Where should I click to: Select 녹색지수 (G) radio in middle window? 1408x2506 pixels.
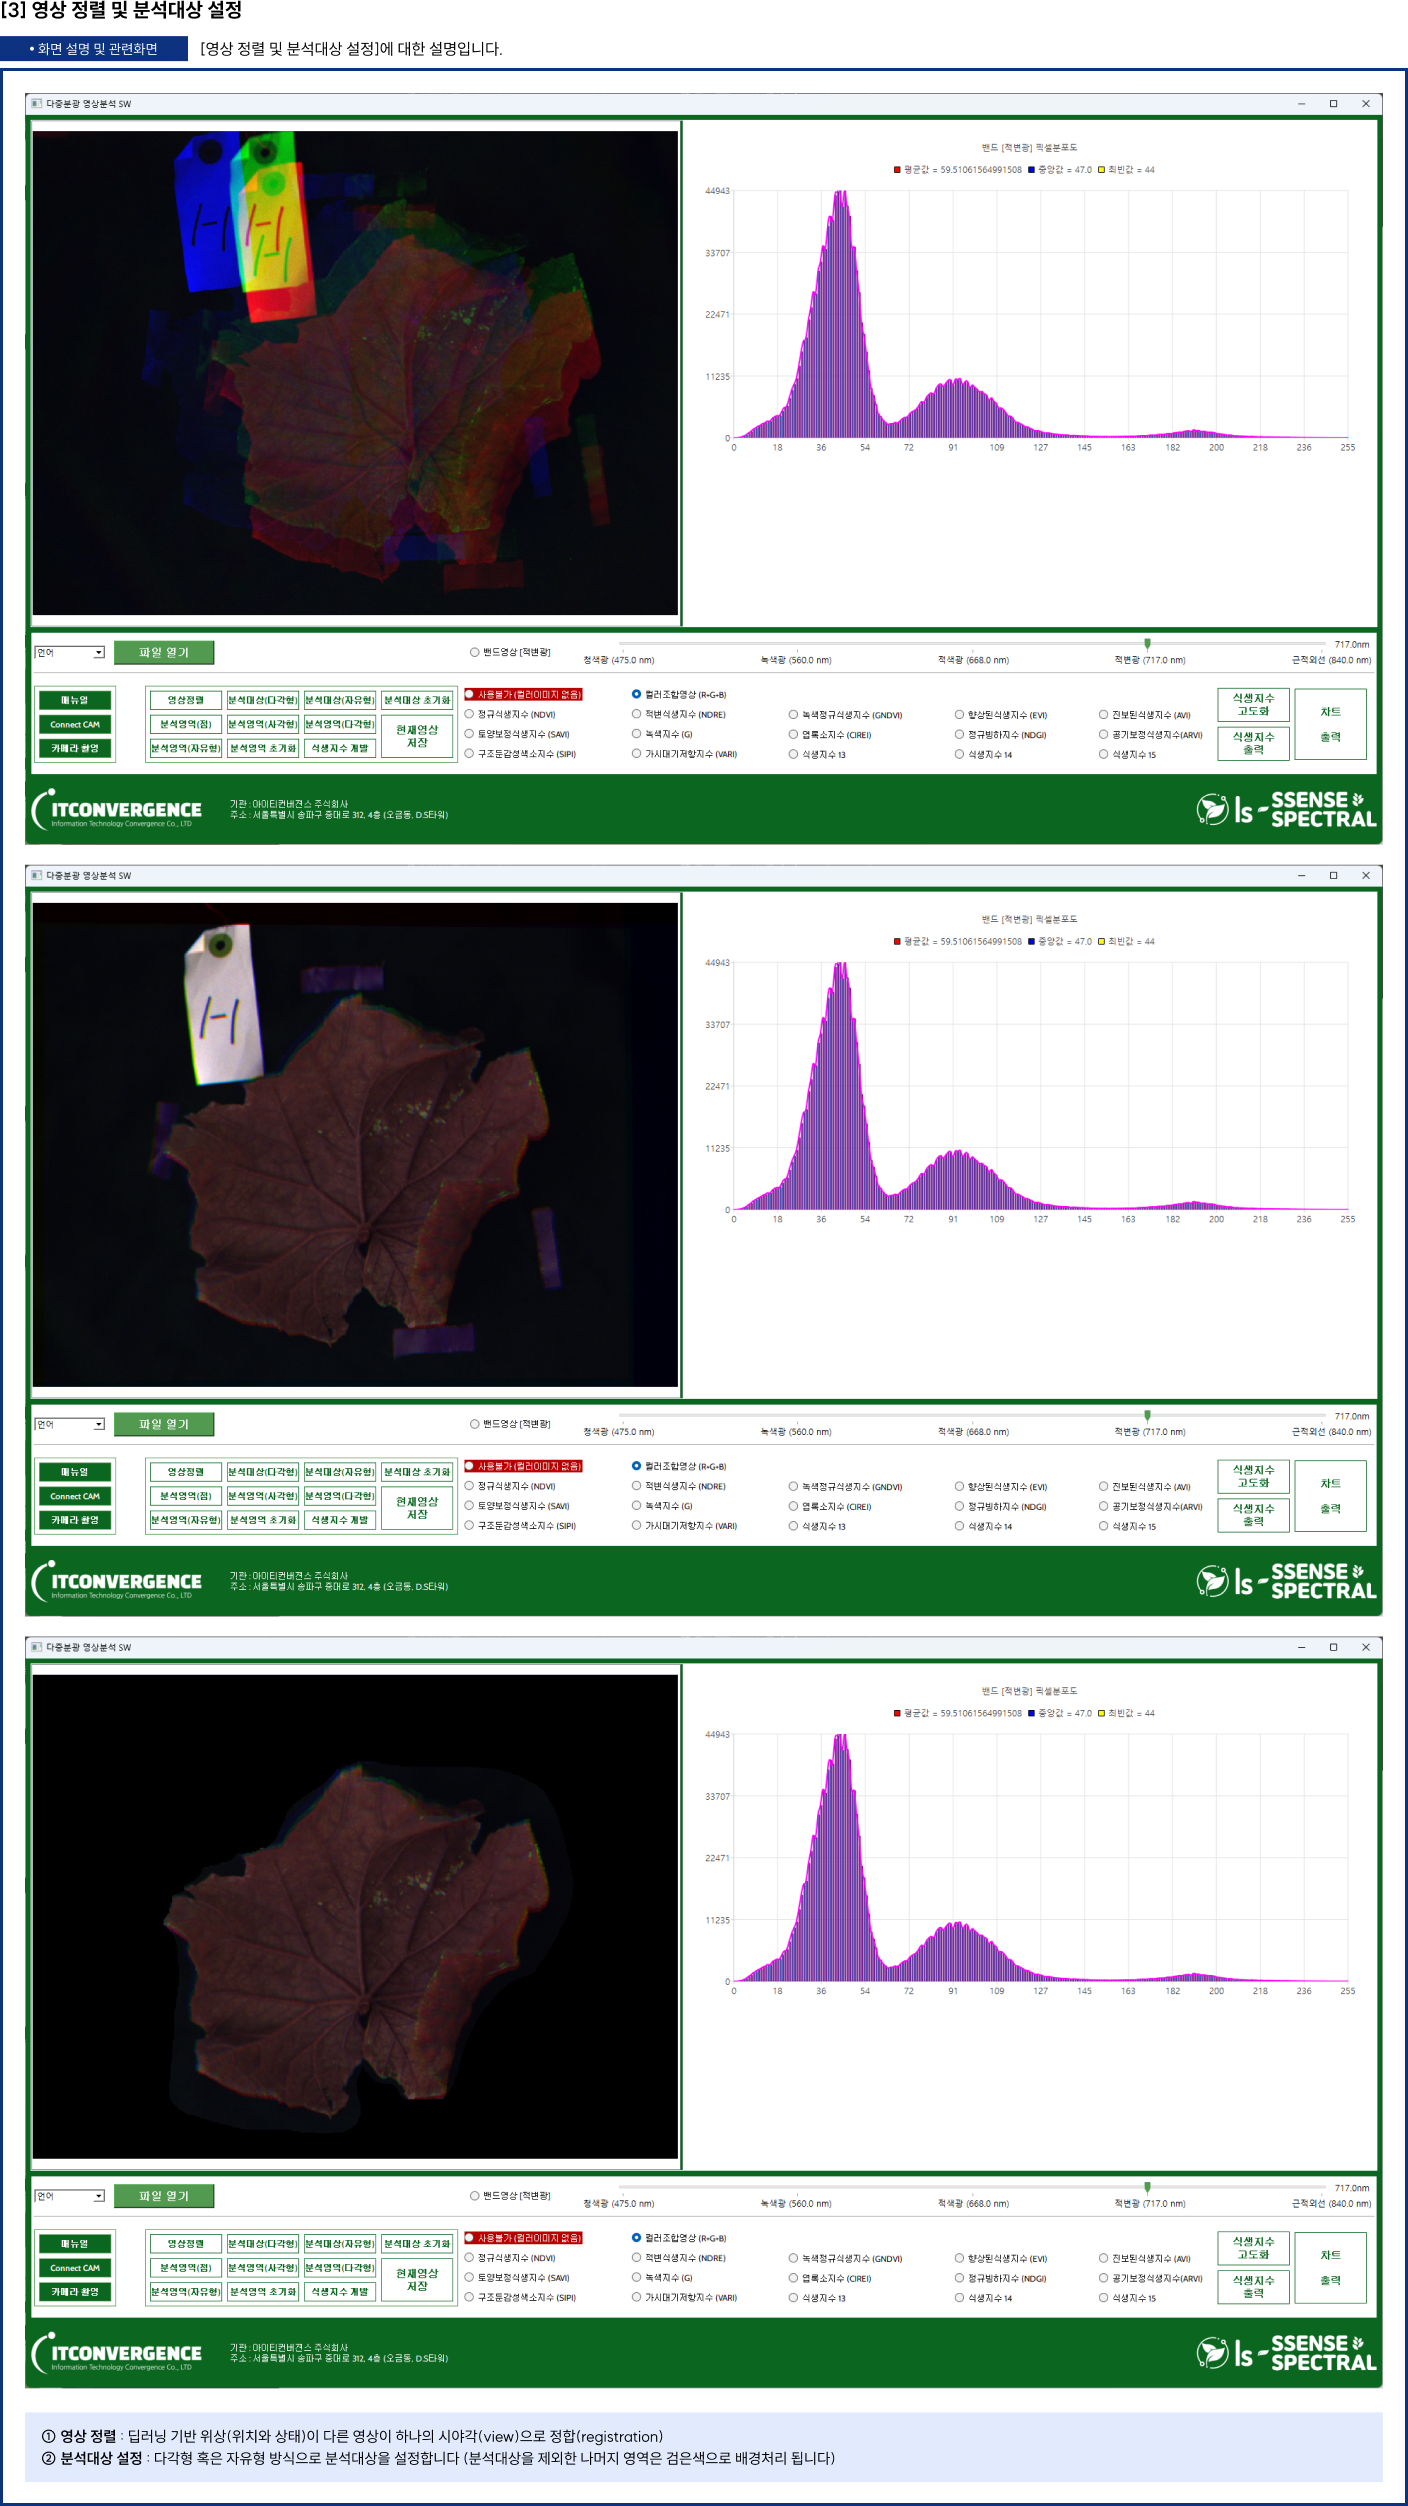[636, 1505]
